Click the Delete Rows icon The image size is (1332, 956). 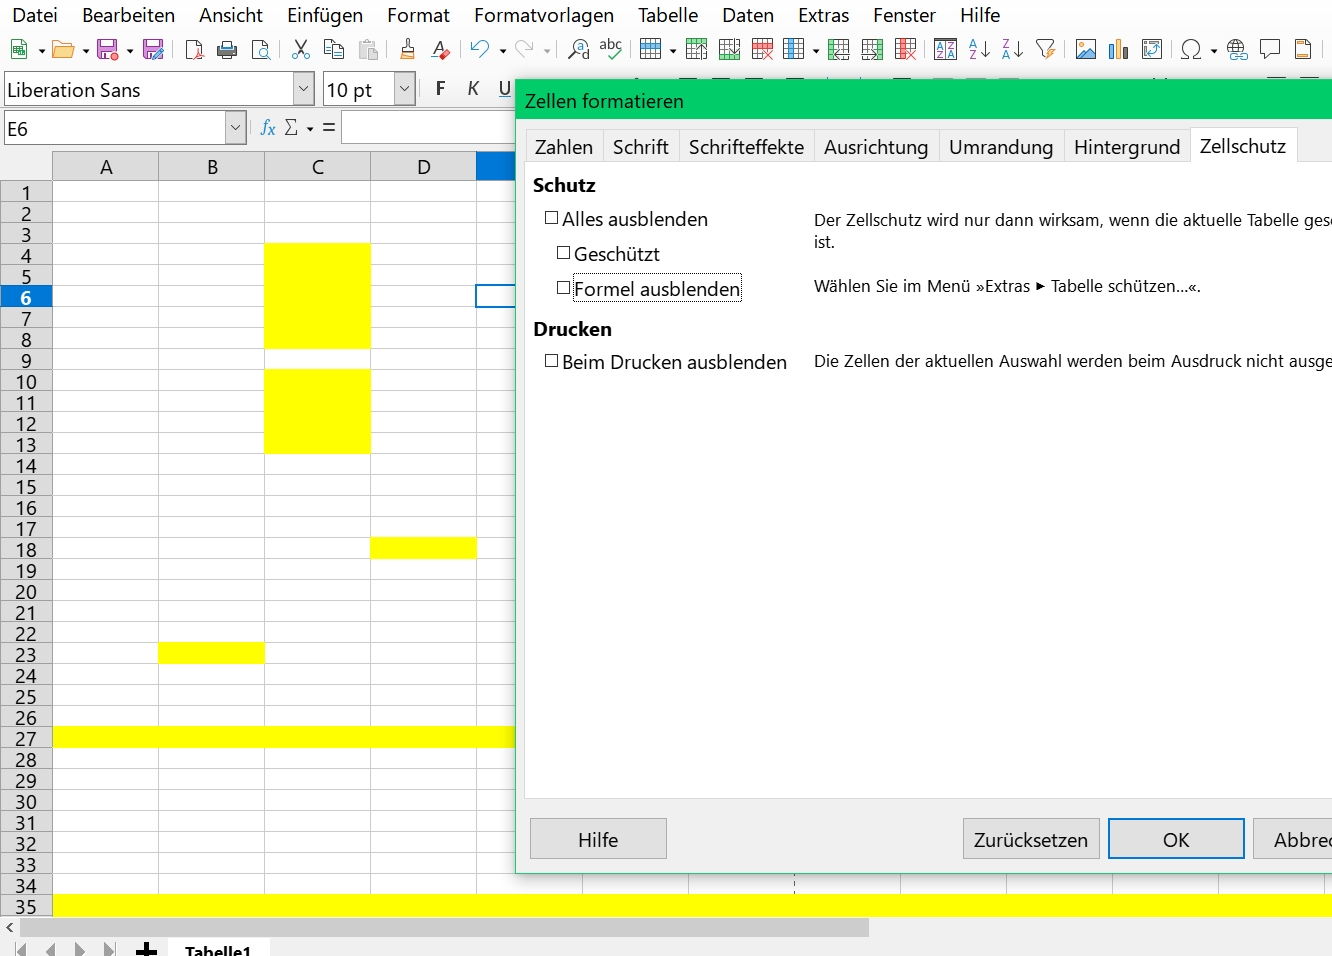pos(763,49)
